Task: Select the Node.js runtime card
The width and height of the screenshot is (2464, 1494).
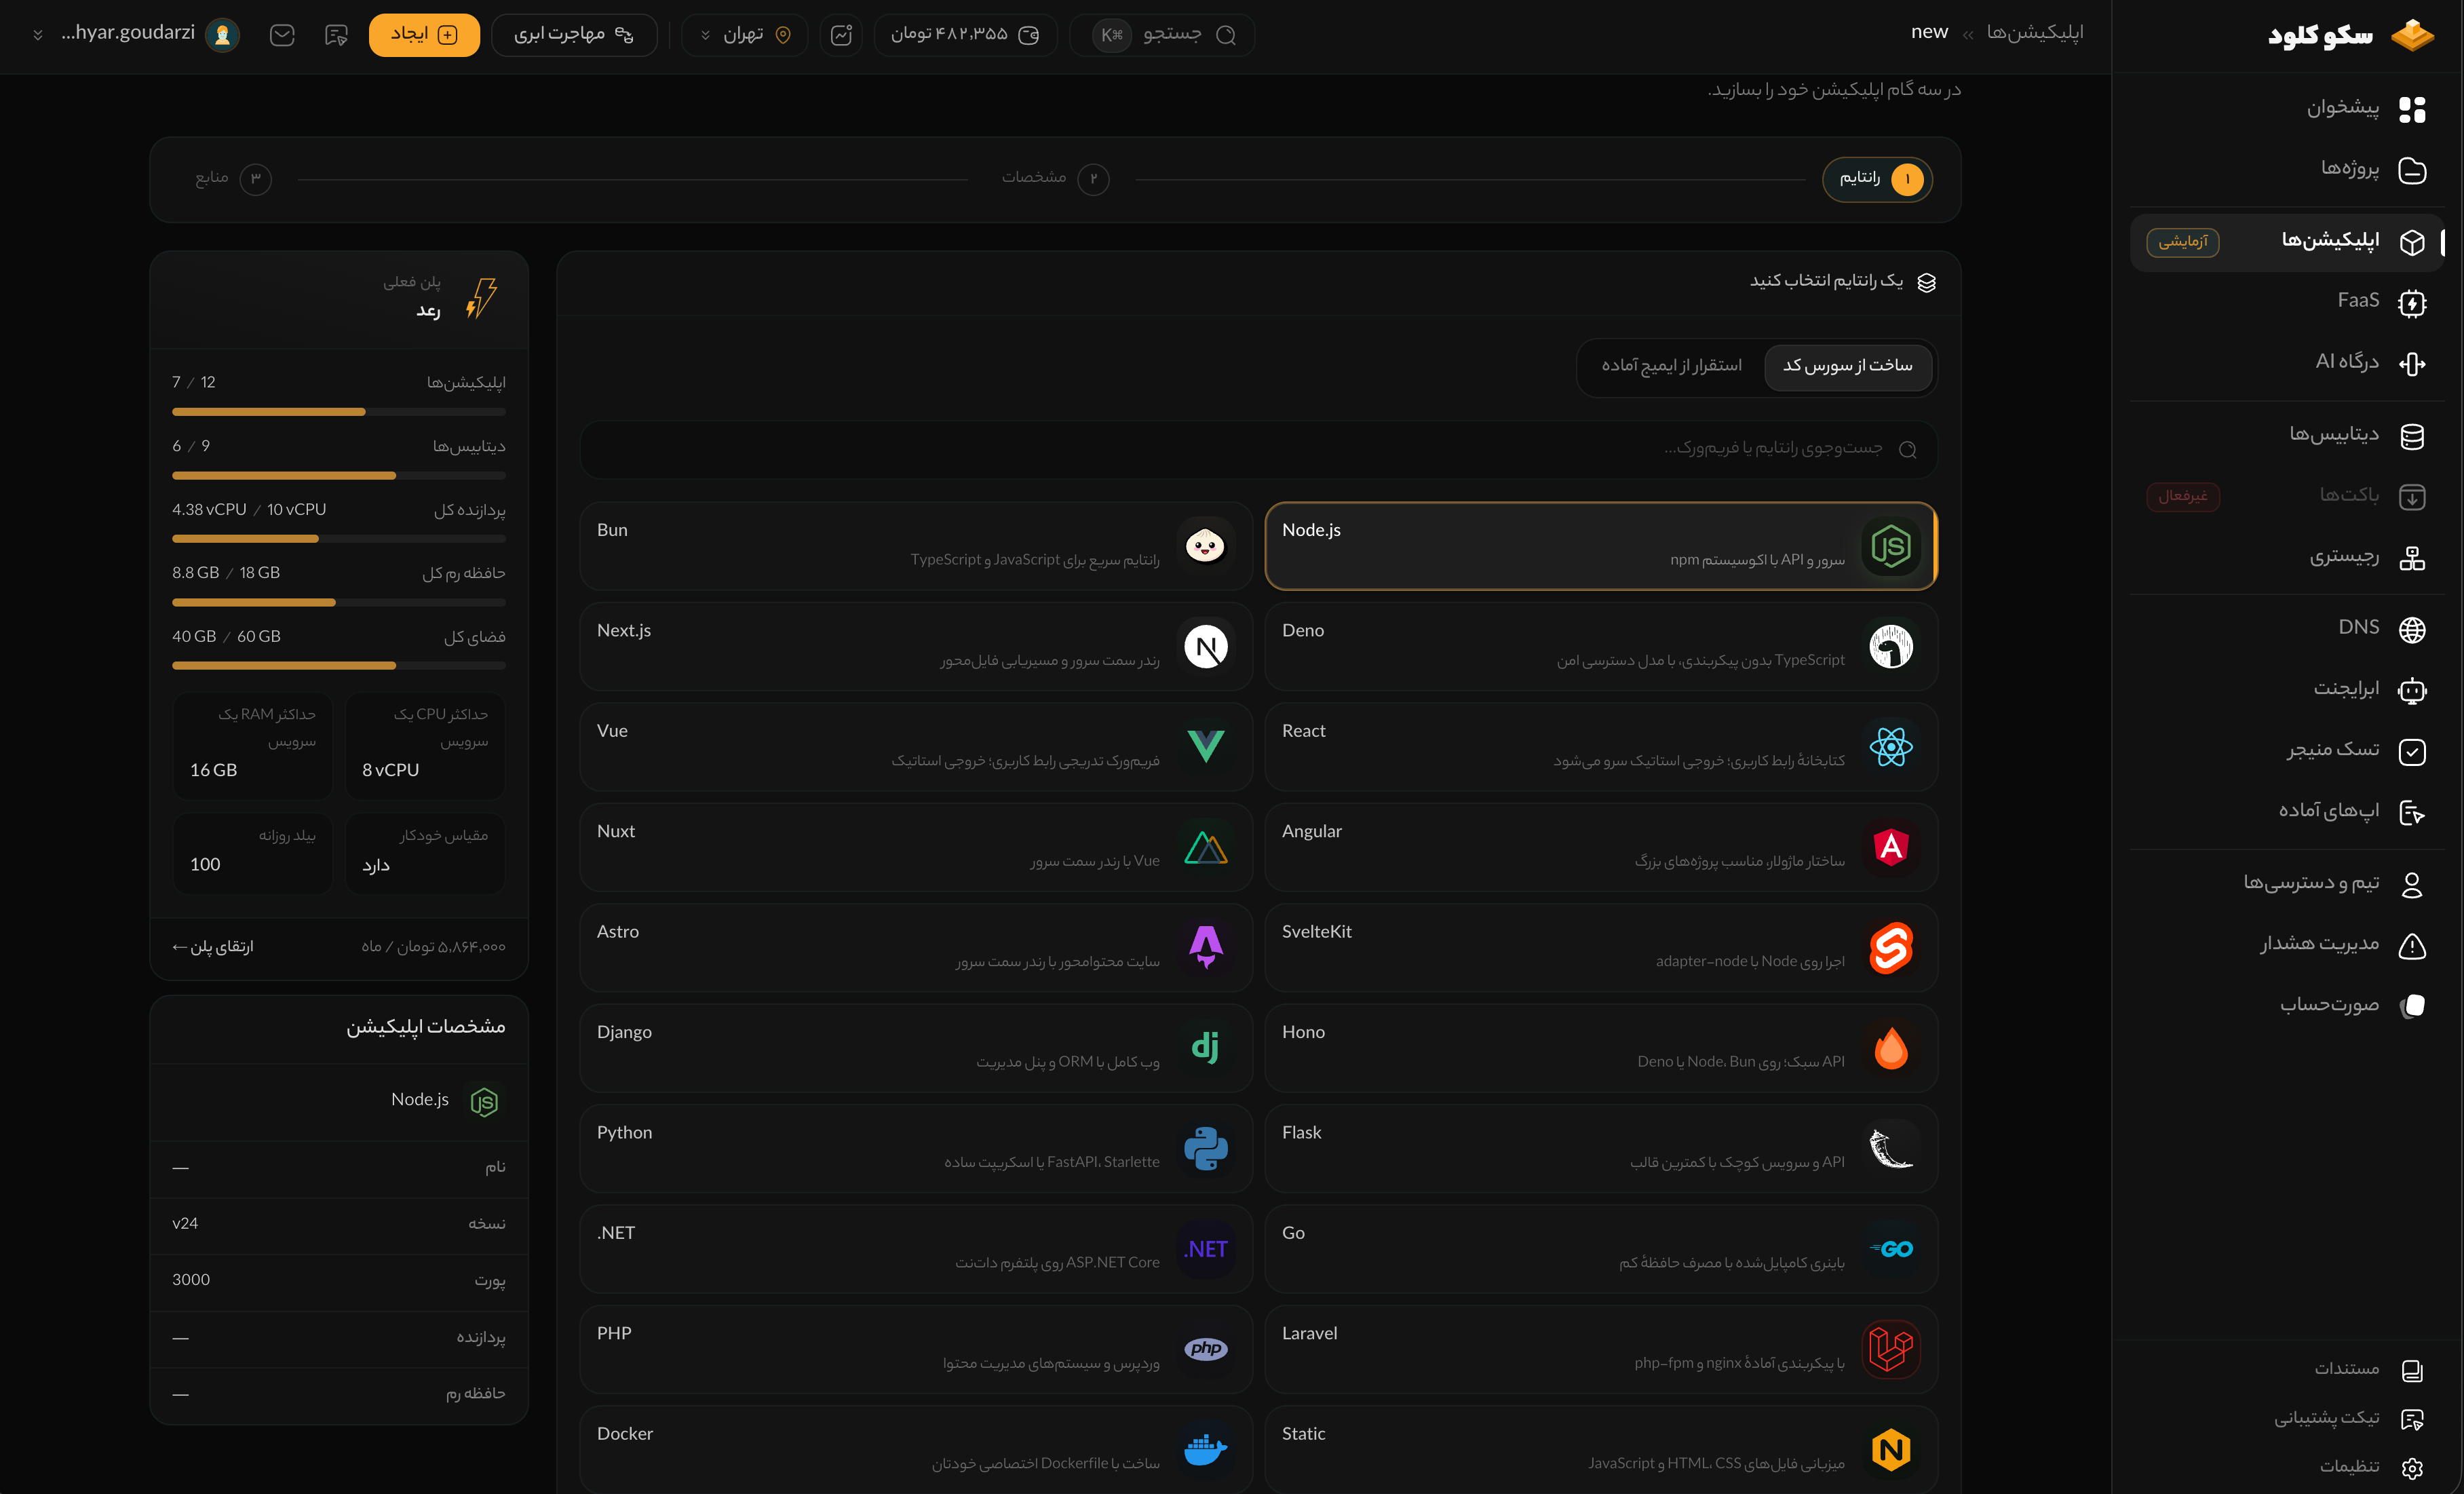Action: click(x=1601, y=546)
